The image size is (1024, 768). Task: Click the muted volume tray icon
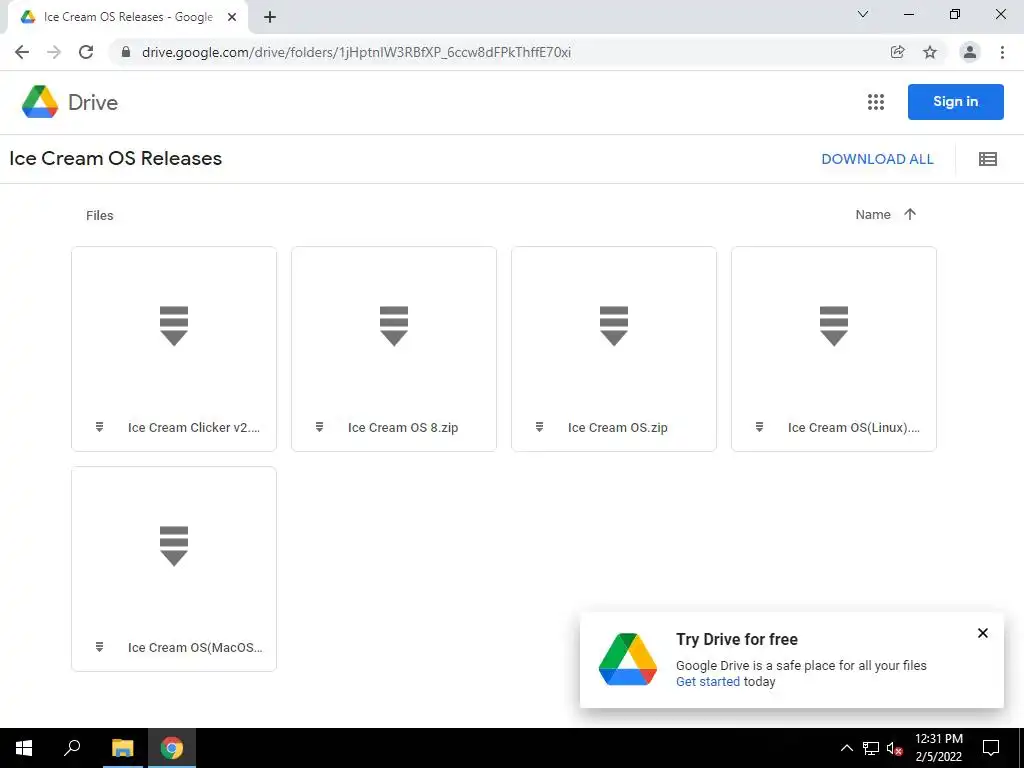point(894,748)
